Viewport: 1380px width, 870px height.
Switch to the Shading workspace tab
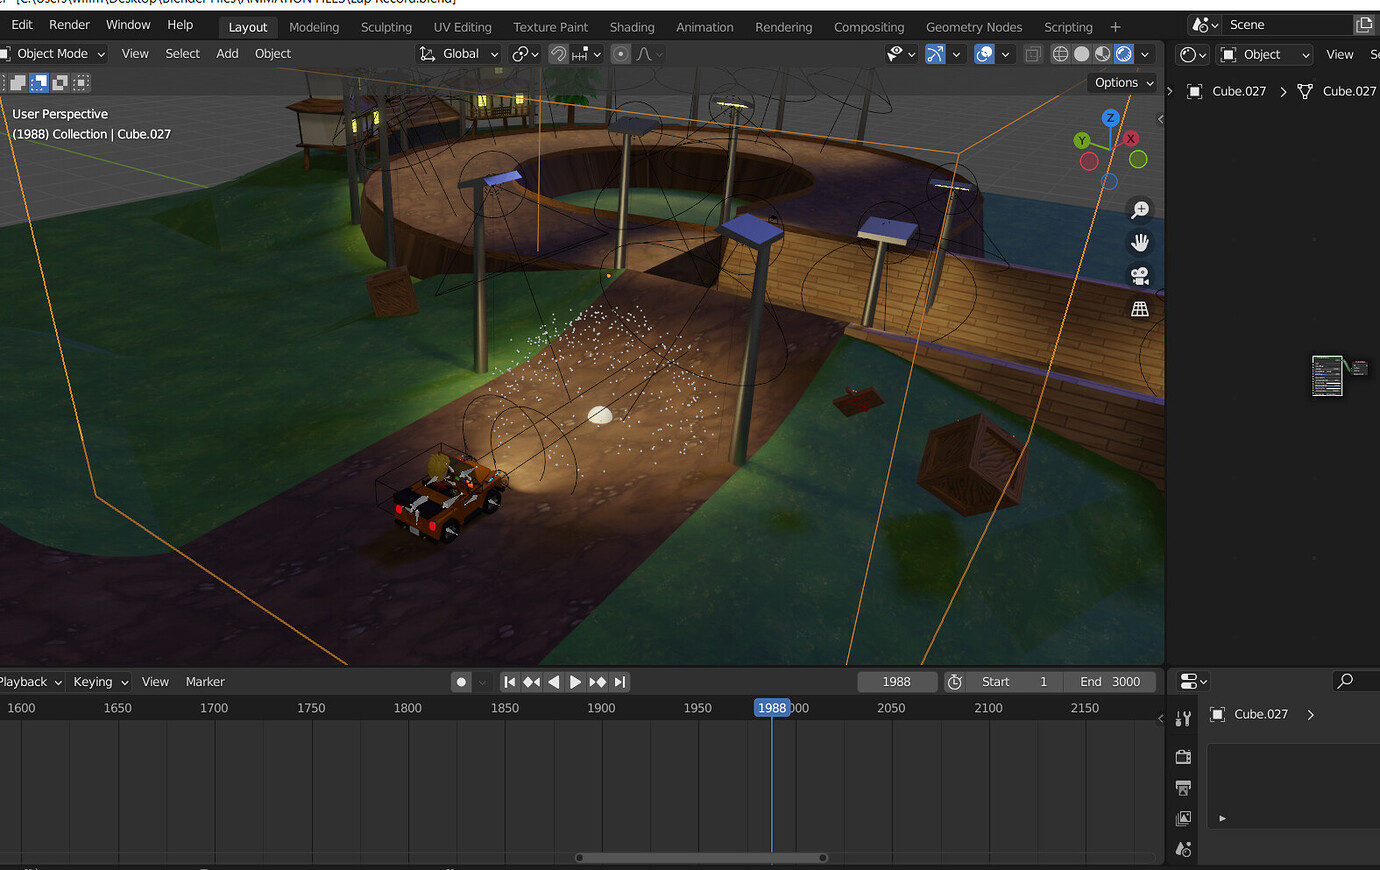click(631, 27)
